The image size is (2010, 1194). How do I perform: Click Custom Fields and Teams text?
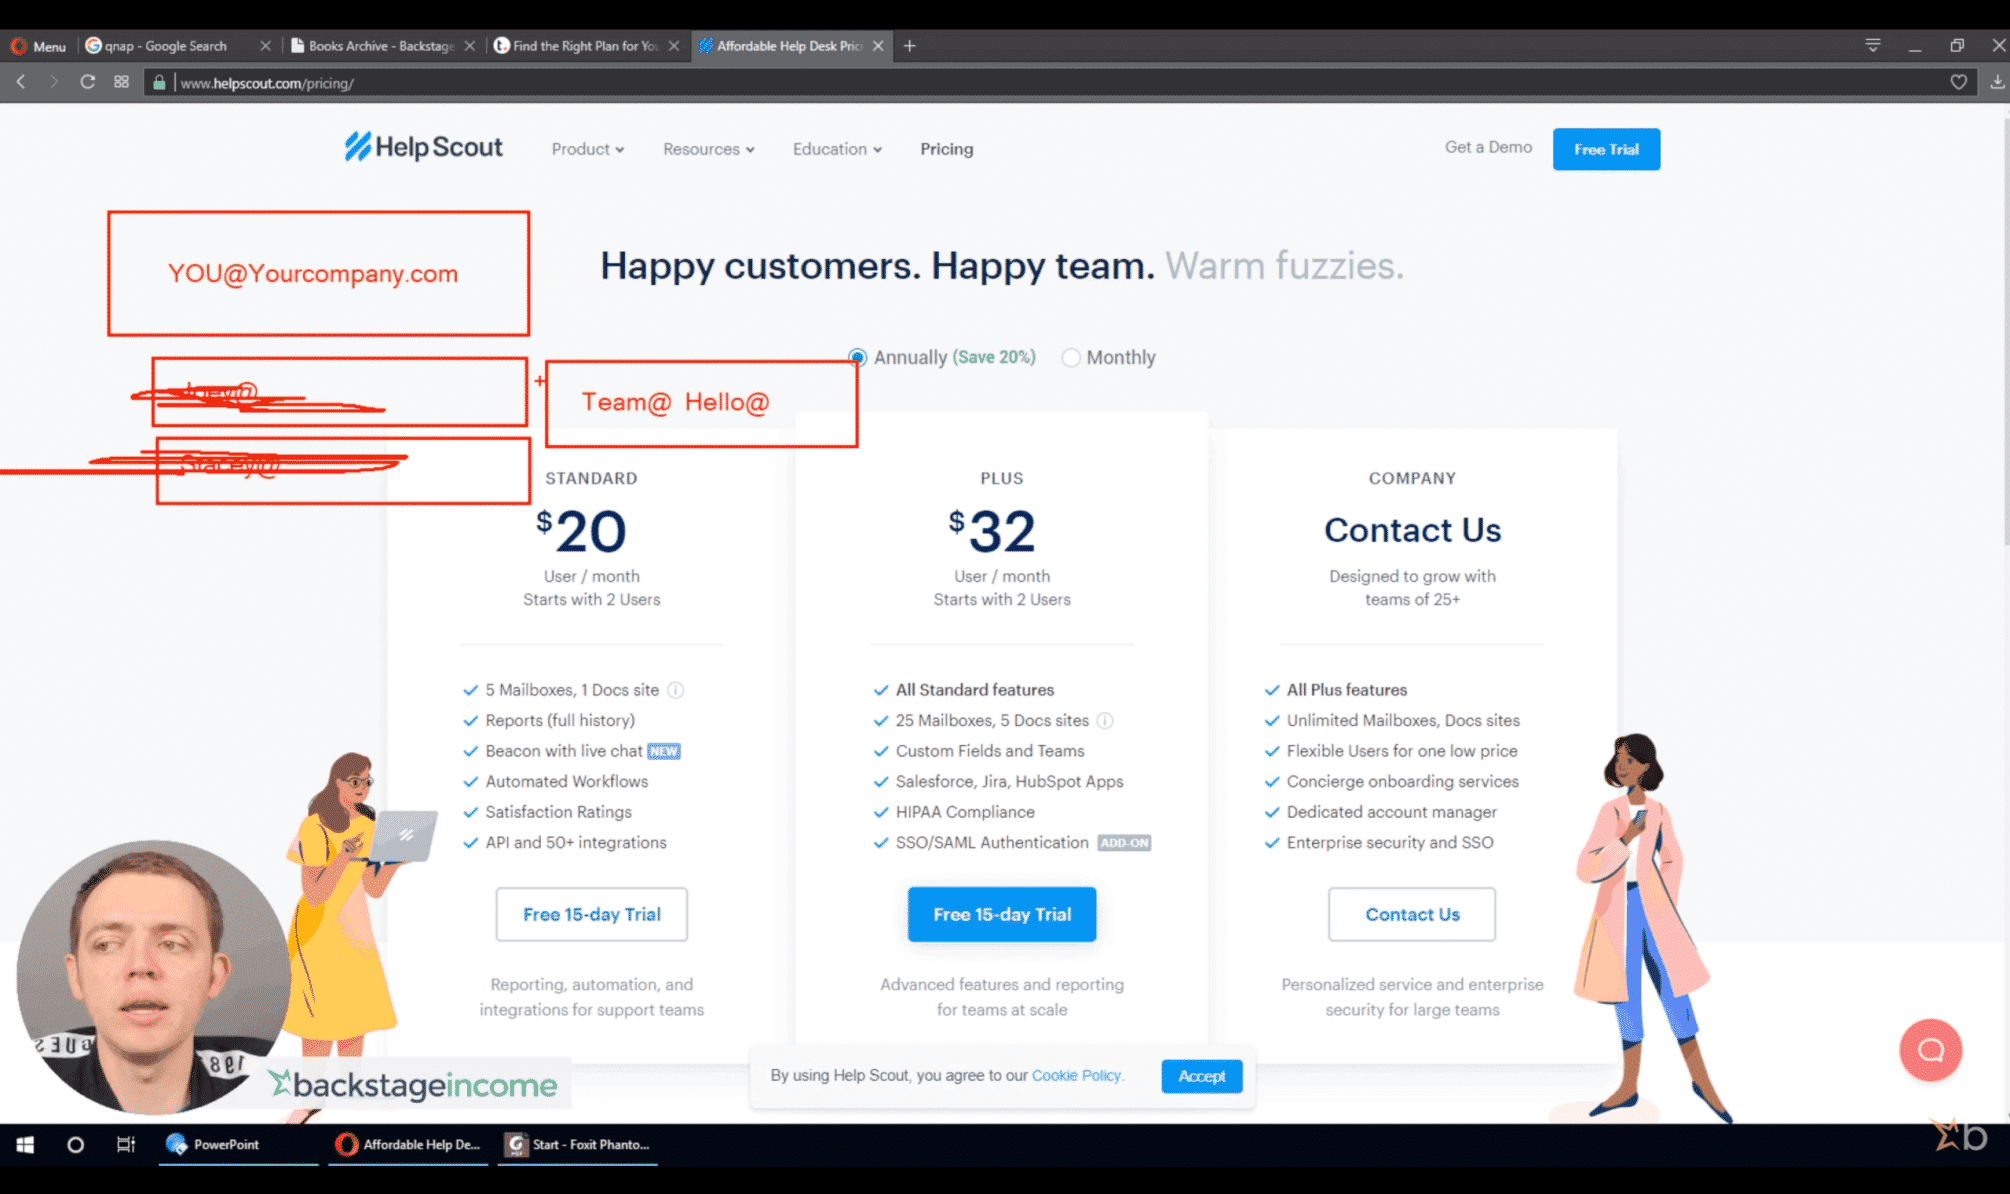(990, 751)
